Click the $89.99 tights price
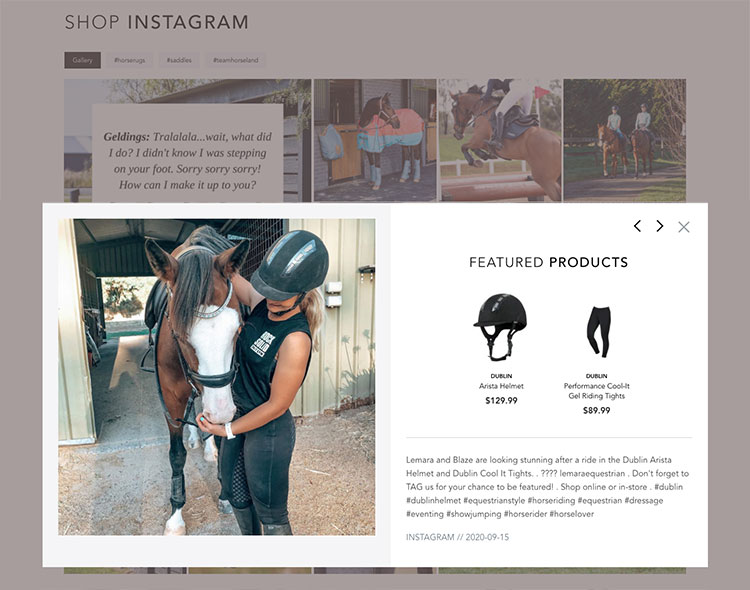This screenshot has width=750, height=590. point(596,411)
